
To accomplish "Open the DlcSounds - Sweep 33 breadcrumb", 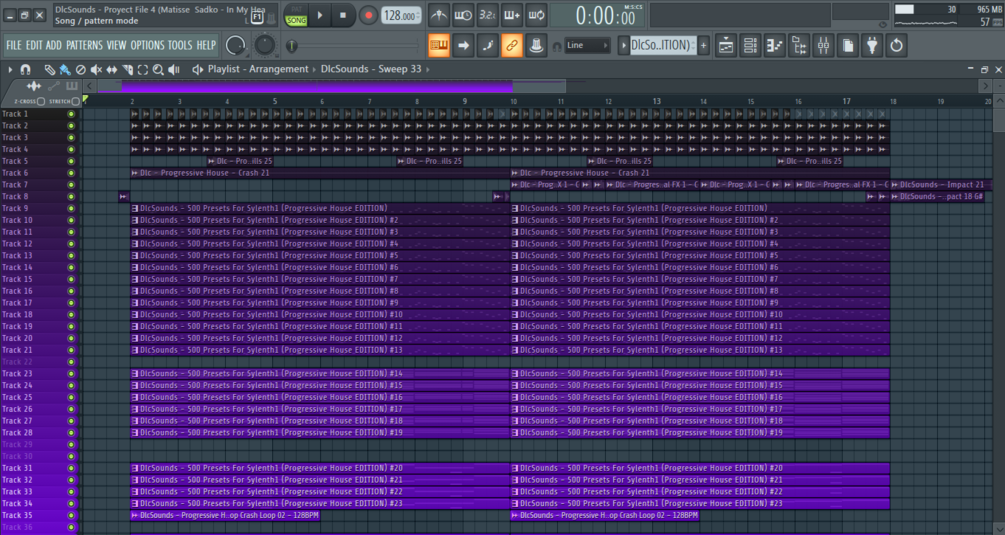I will [371, 69].
